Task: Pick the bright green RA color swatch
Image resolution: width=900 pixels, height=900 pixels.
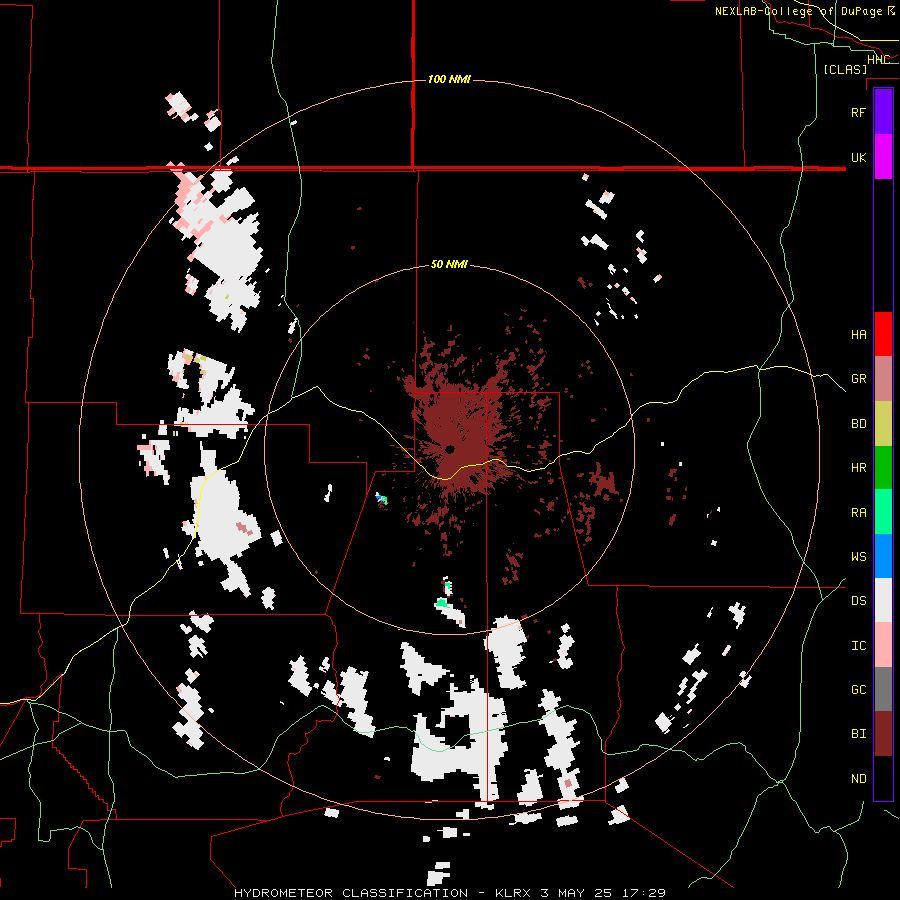Action: pos(883,512)
